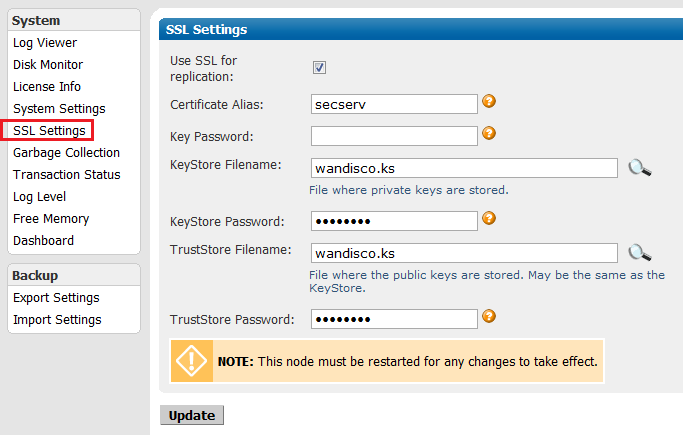The width and height of the screenshot is (683, 435).
Task: Open Log Viewer in System menu
Action: coord(45,43)
